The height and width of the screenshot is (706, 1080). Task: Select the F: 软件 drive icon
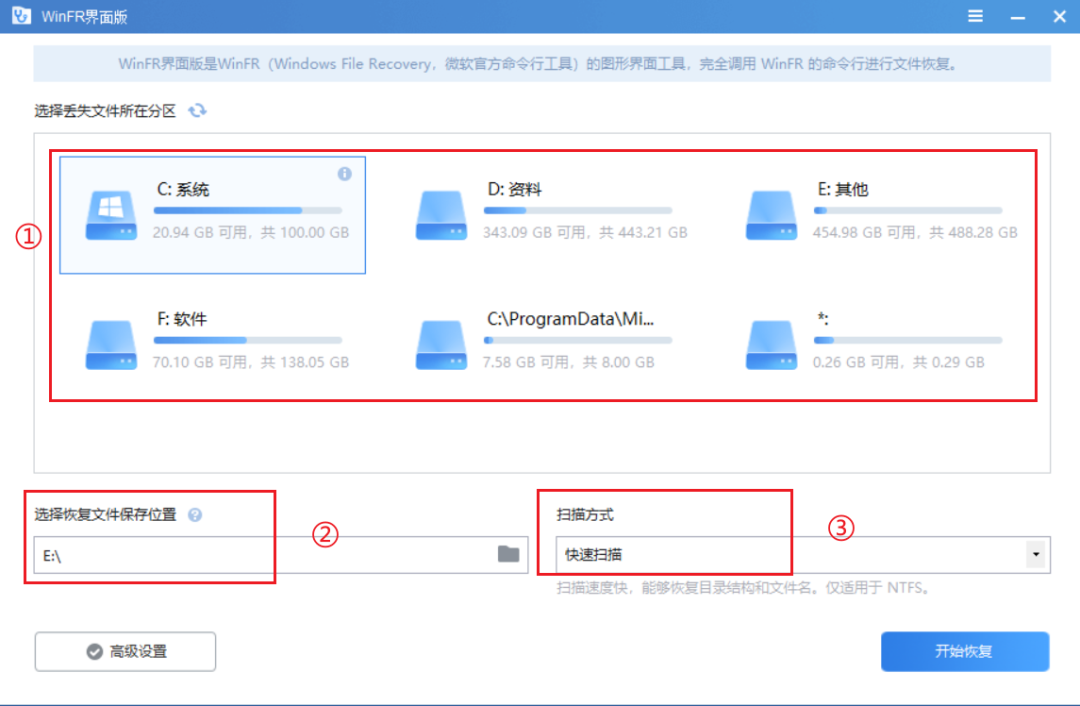(x=111, y=345)
